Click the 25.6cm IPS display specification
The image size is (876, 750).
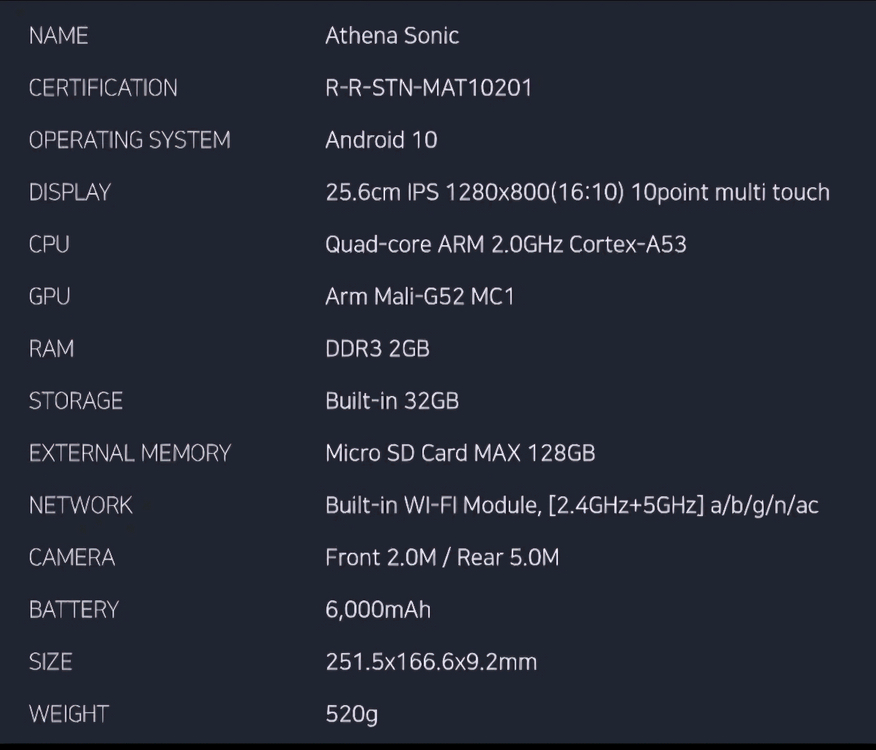pos(577,192)
